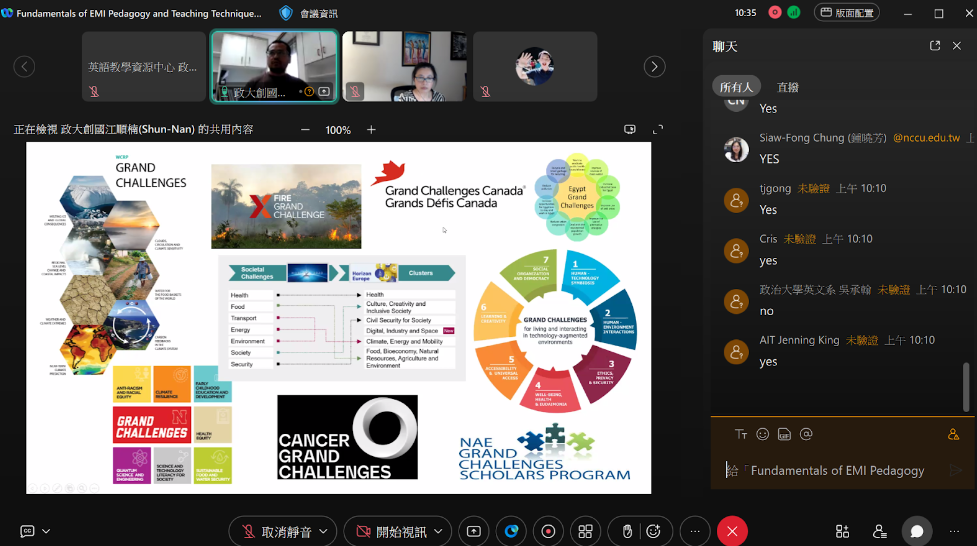Unmute microphone (取消靜音)
The image size is (977, 546).
[x=276, y=532]
